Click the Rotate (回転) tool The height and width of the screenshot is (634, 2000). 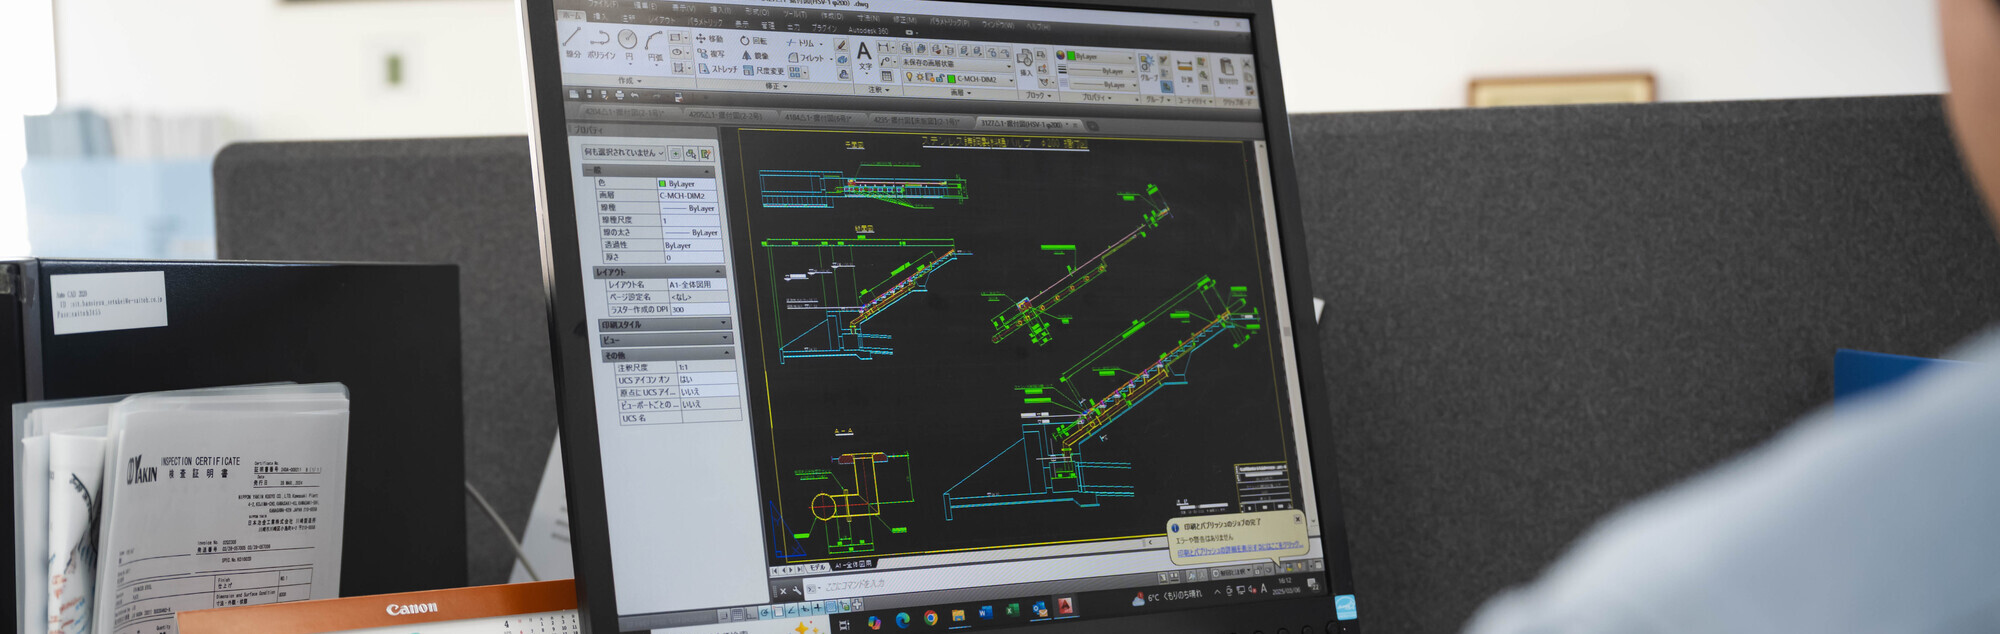point(753,41)
